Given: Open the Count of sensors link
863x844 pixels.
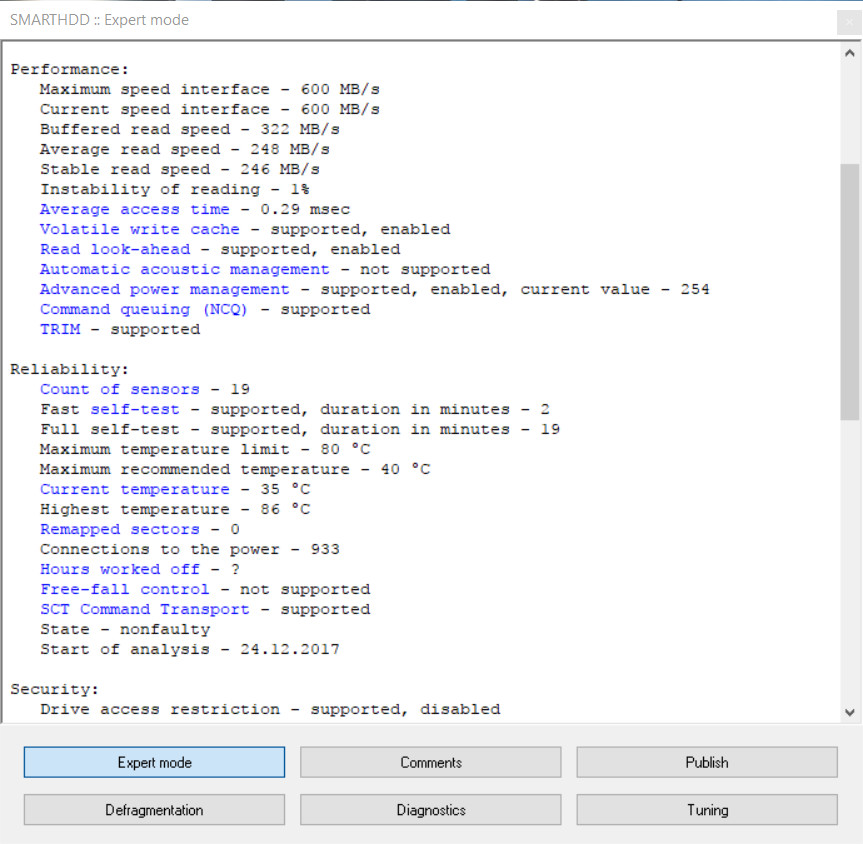Looking at the screenshot, I should pyautogui.click(x=119, y=389).
